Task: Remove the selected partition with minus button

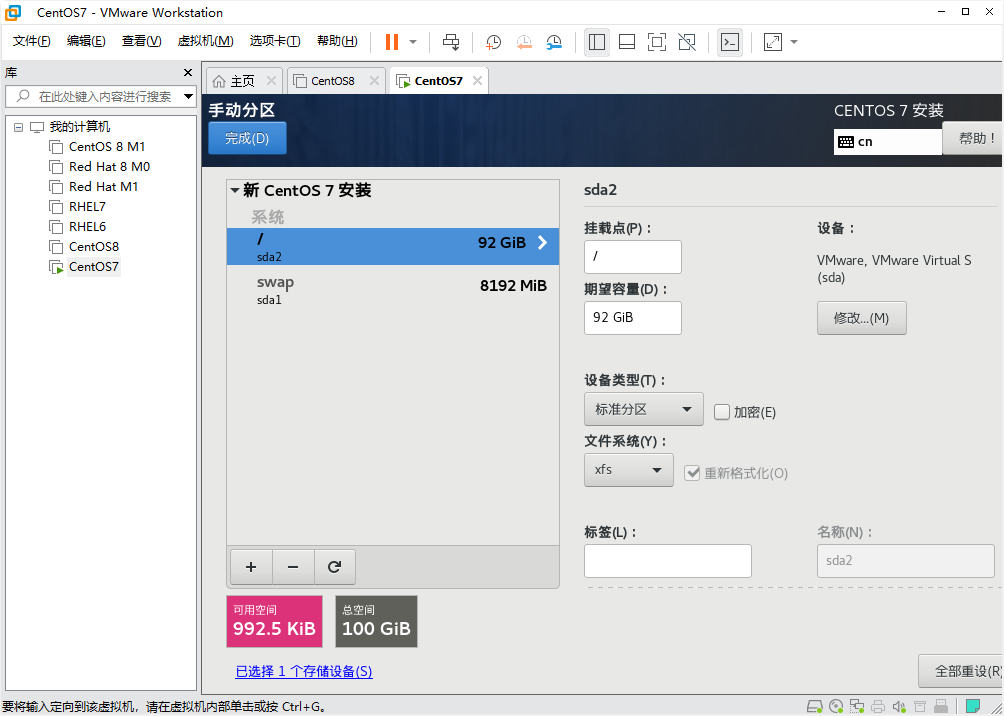Action: coord(293,567)
